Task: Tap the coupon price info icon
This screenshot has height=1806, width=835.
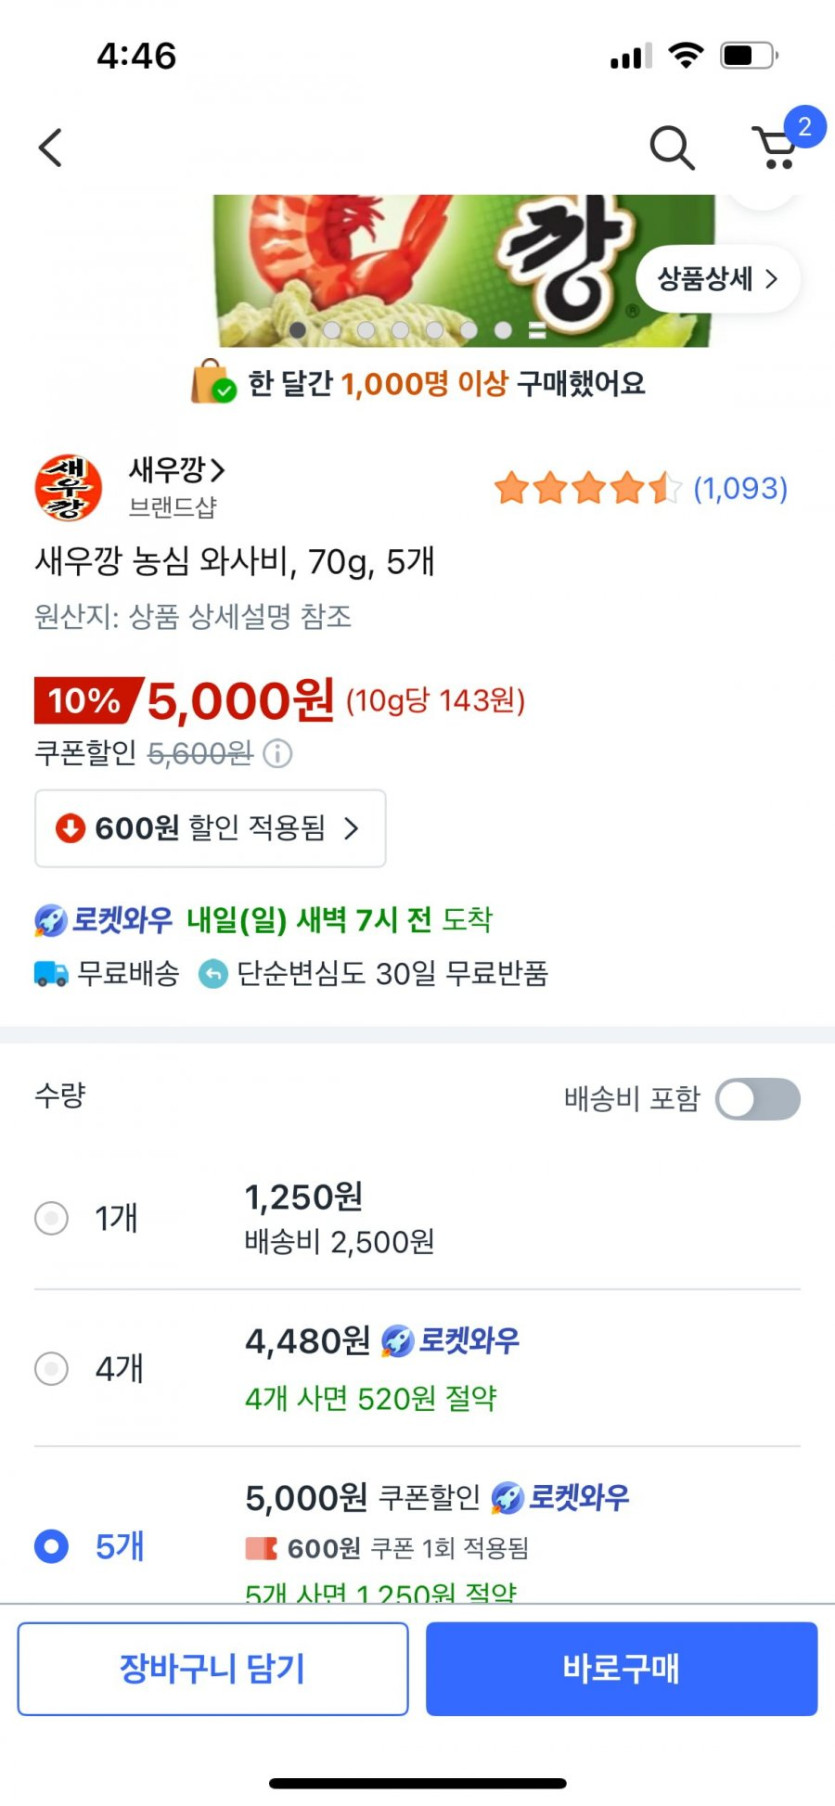Action: [277, 753]
